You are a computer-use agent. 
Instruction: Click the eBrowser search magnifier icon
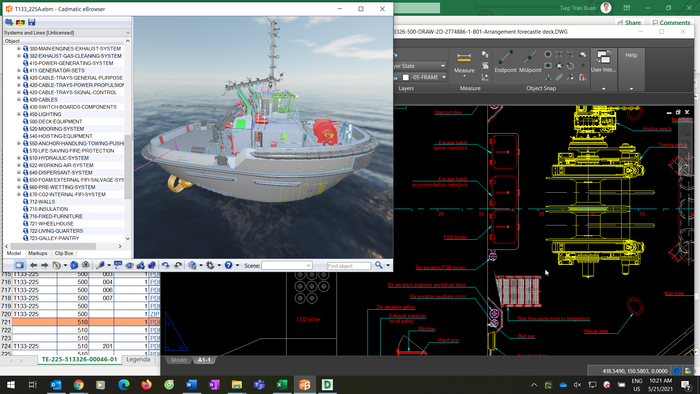pyautogui.click(x=379, y=265)
